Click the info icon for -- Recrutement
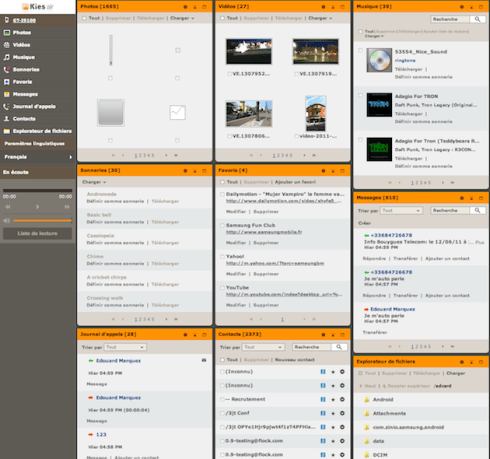This screenshot has height=459, width=490. pyautogui.click(x=323, y=399)
